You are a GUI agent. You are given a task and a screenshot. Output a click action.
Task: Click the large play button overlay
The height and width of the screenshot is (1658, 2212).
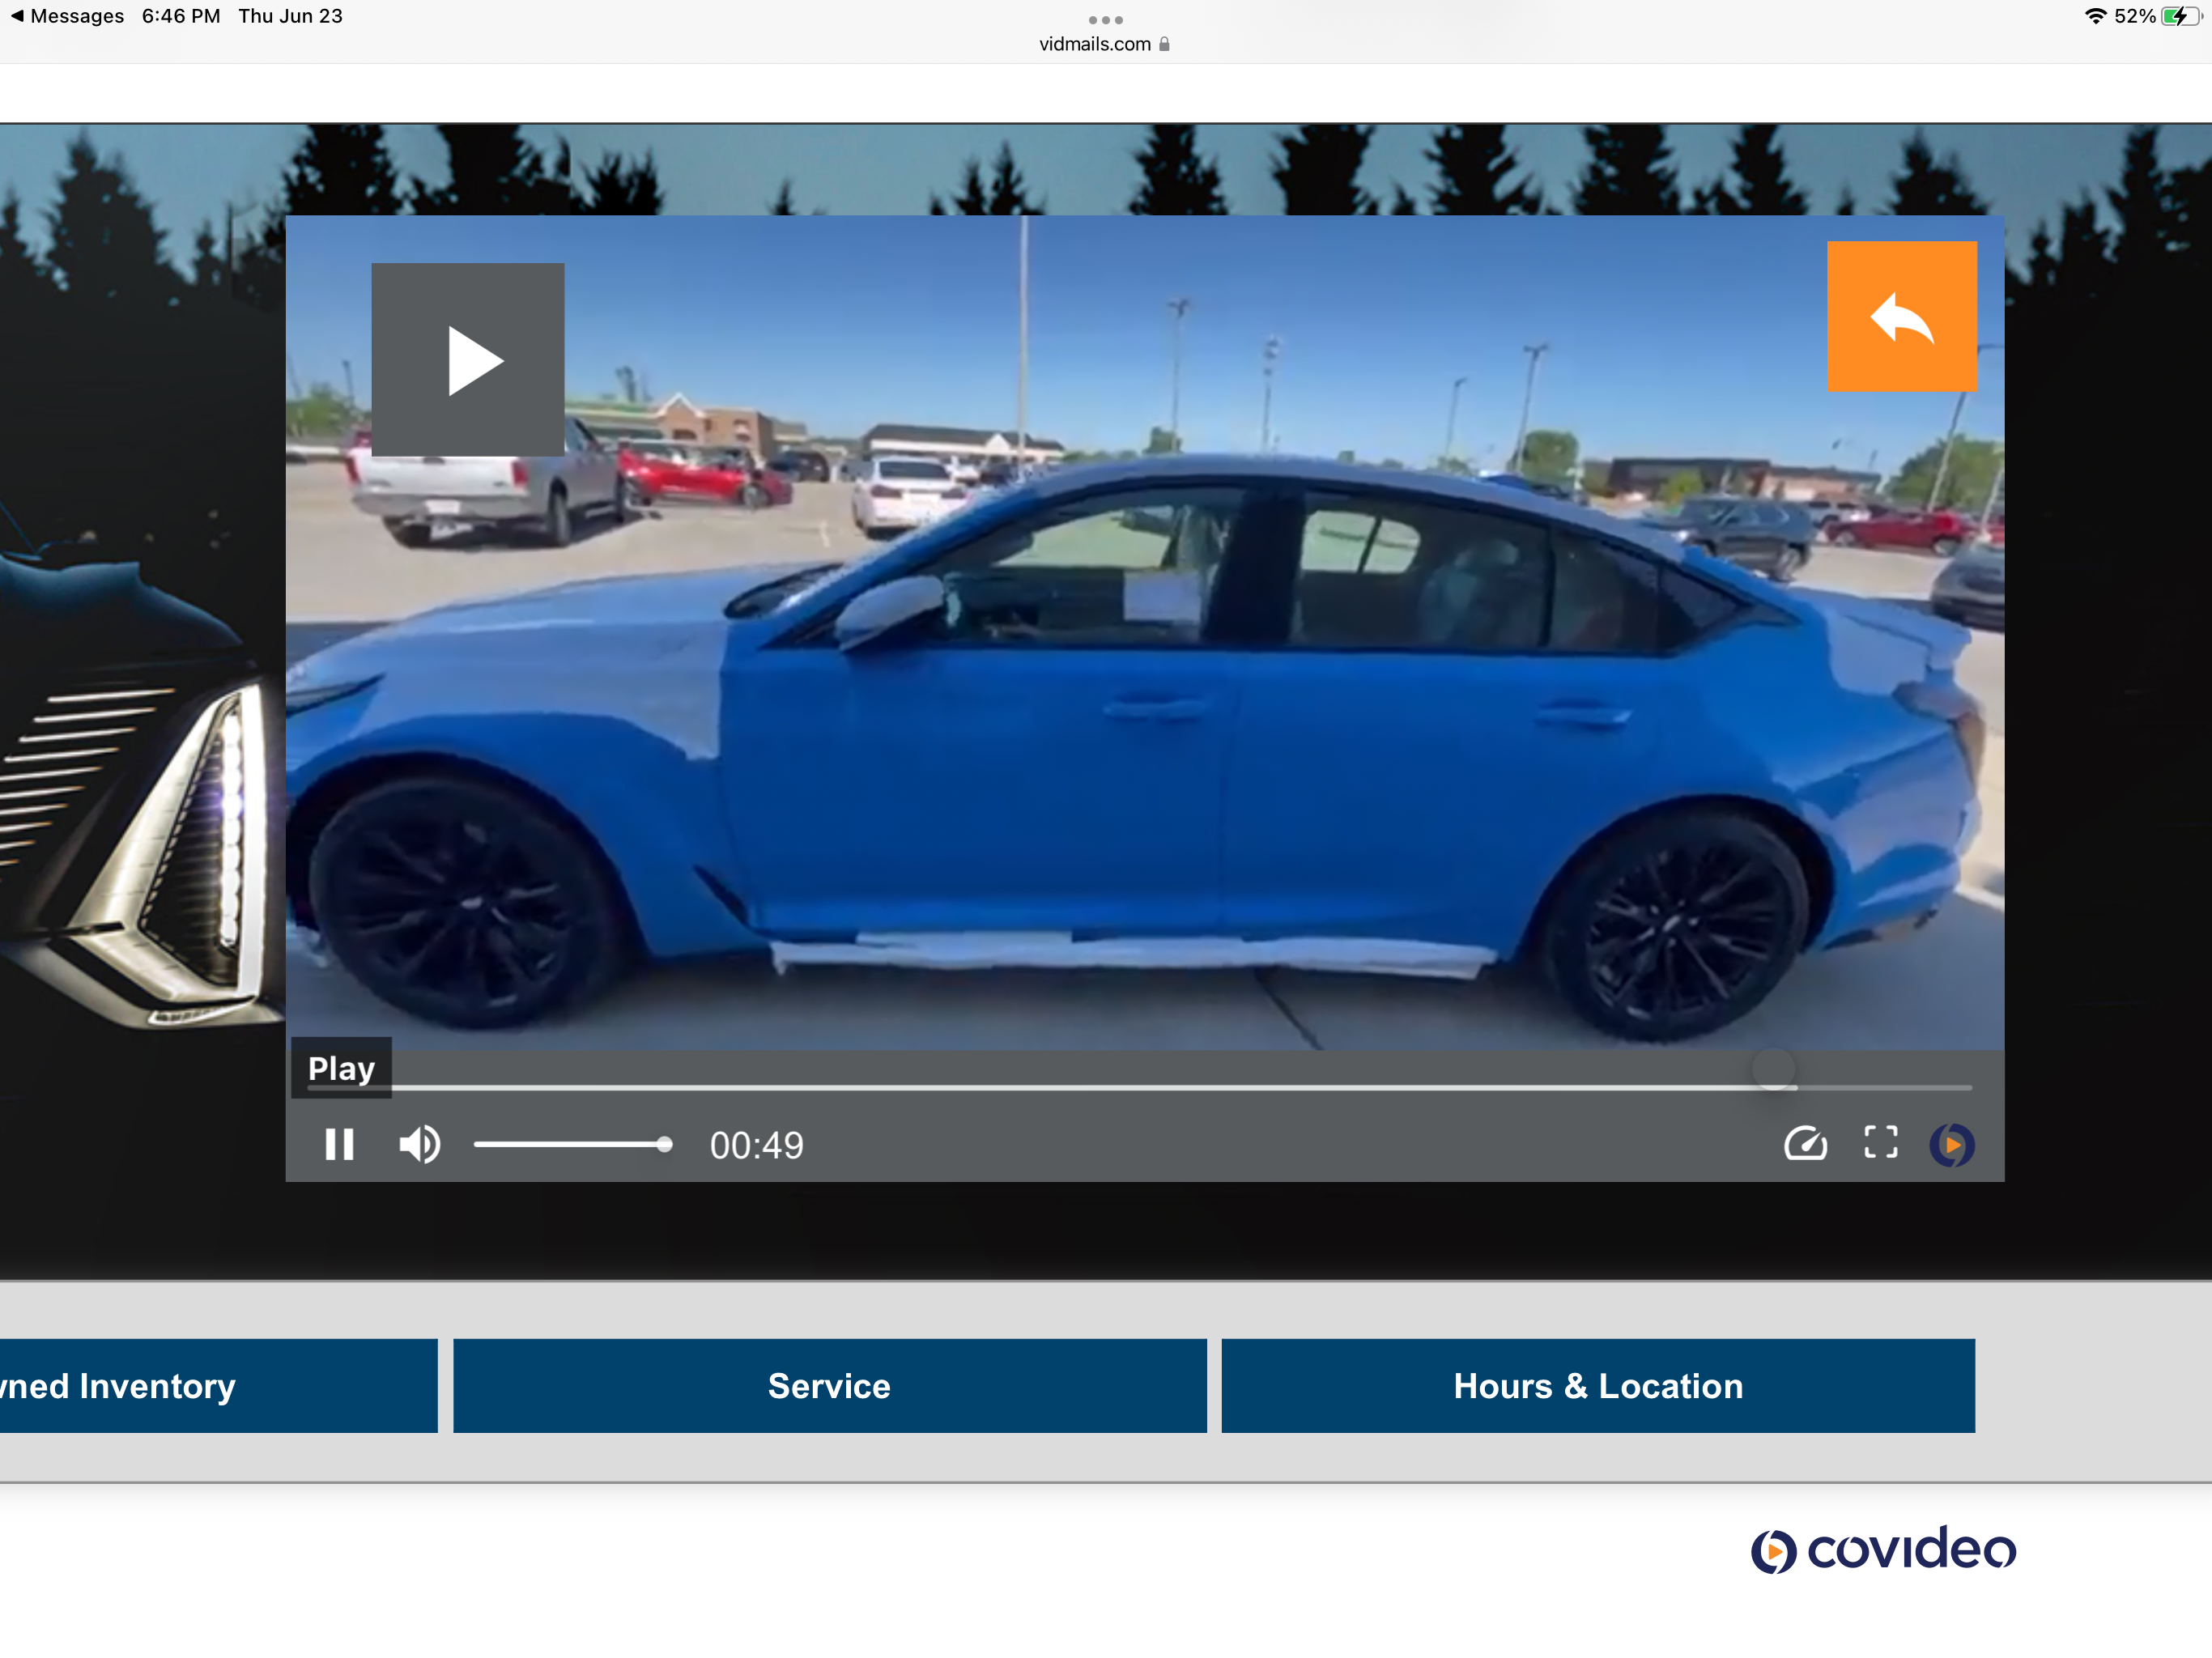tap(467, 360)
